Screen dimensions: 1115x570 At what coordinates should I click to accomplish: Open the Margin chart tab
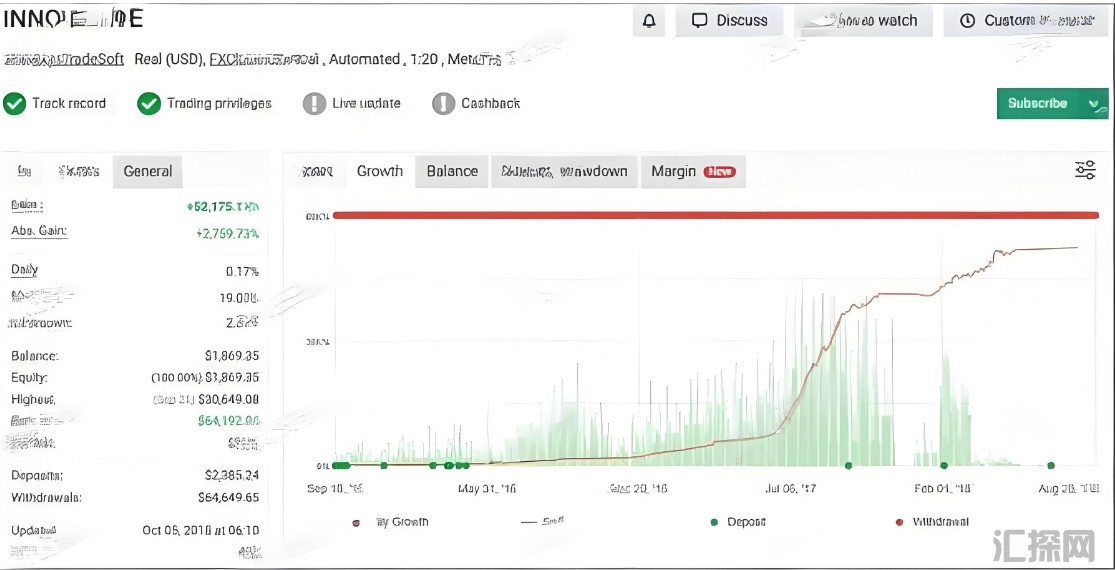[x=673, y=171]
